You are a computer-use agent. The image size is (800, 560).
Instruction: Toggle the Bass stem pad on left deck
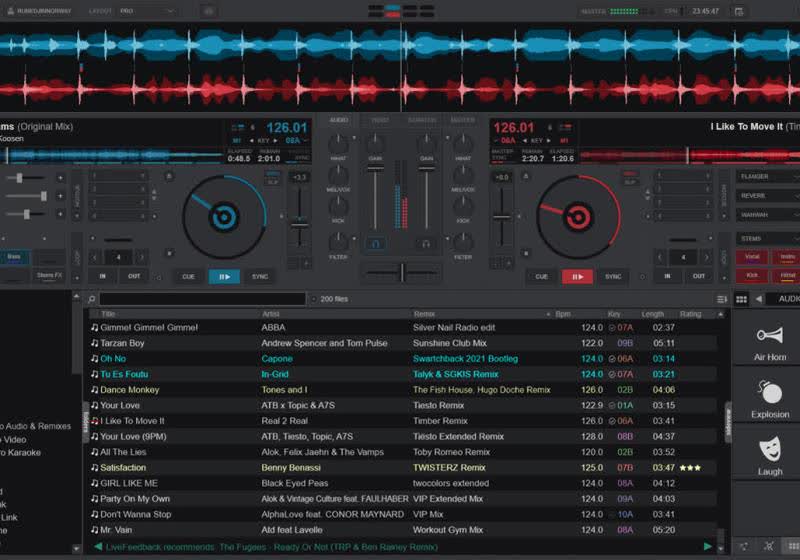click(14, 257)
